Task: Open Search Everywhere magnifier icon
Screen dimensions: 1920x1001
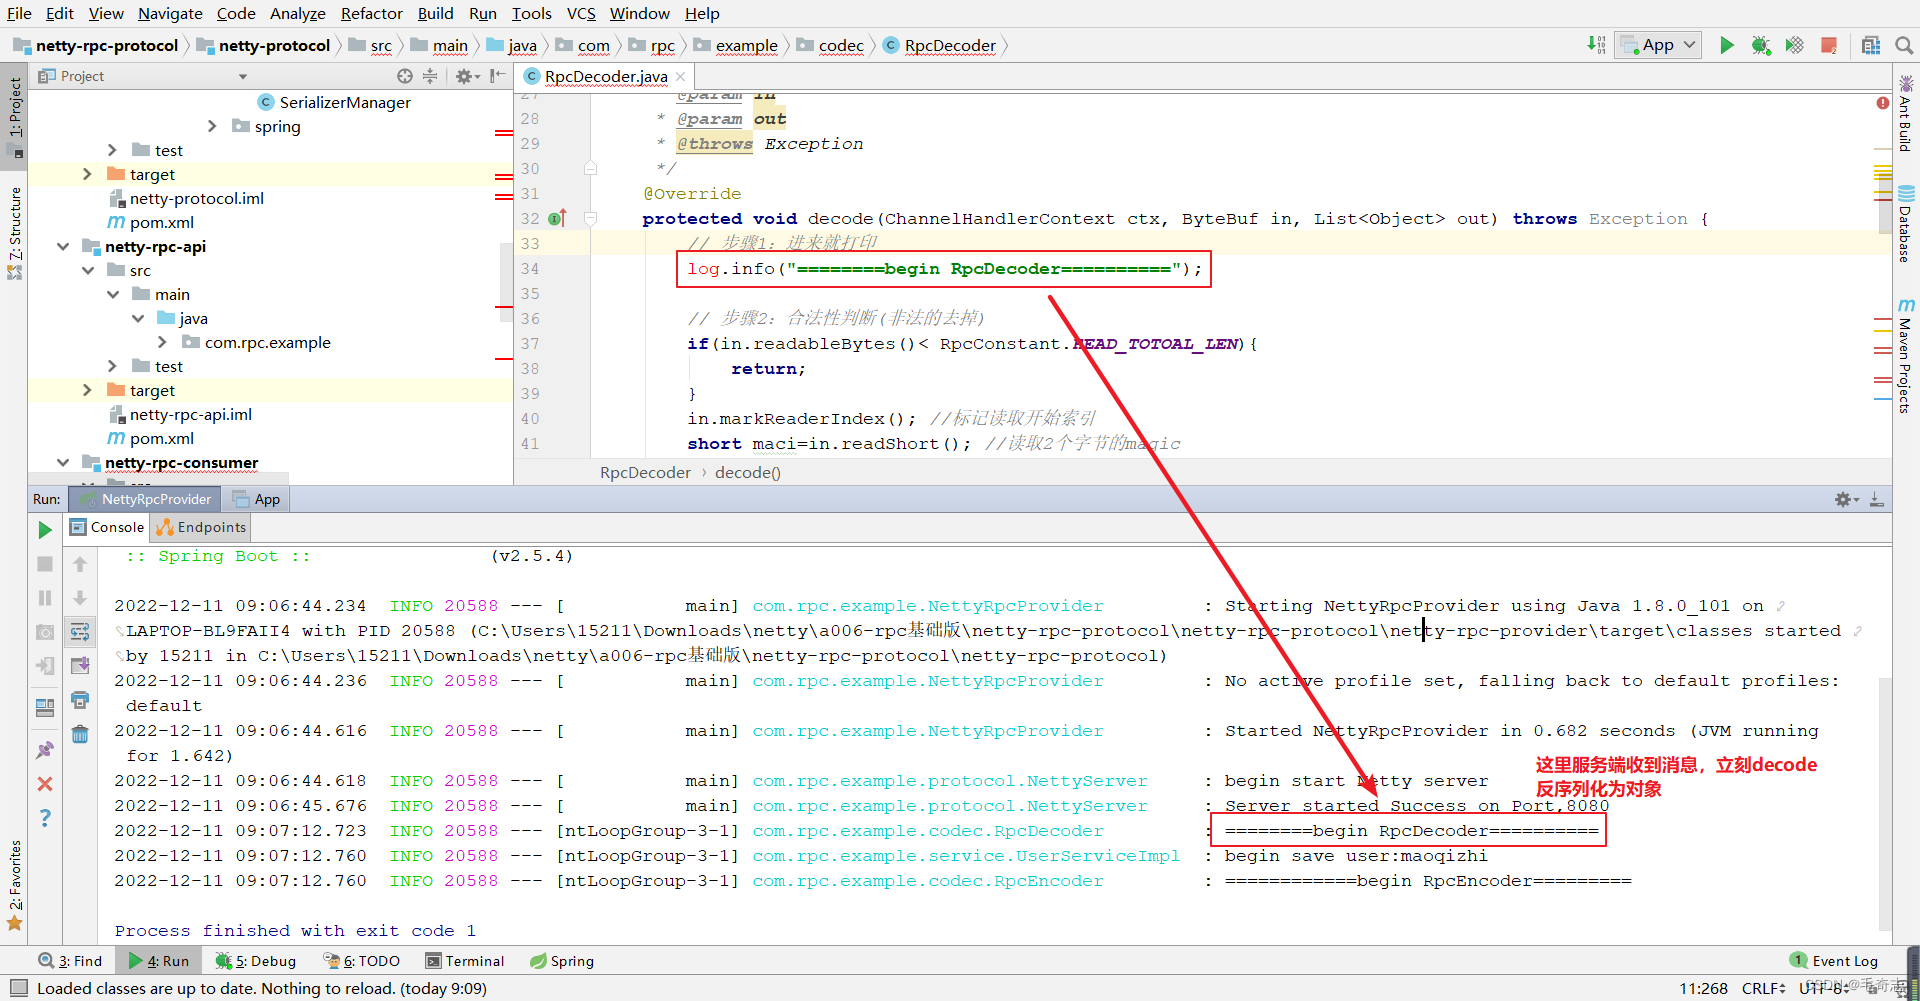Action: tap(1904, 45)
